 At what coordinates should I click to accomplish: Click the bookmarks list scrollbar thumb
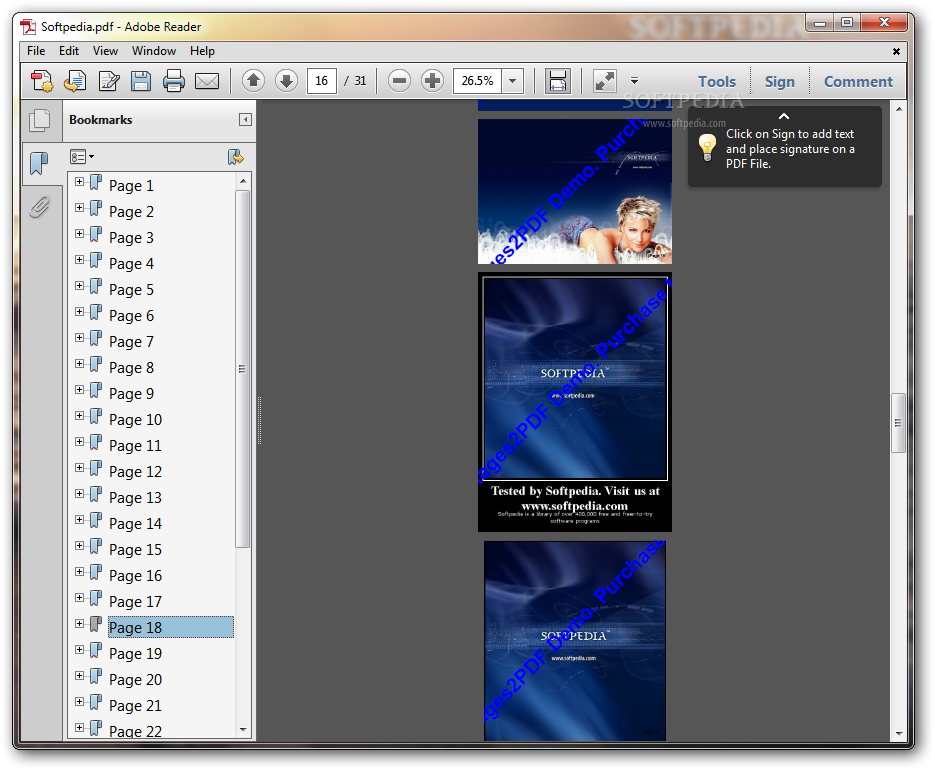(x=242, y=369)
